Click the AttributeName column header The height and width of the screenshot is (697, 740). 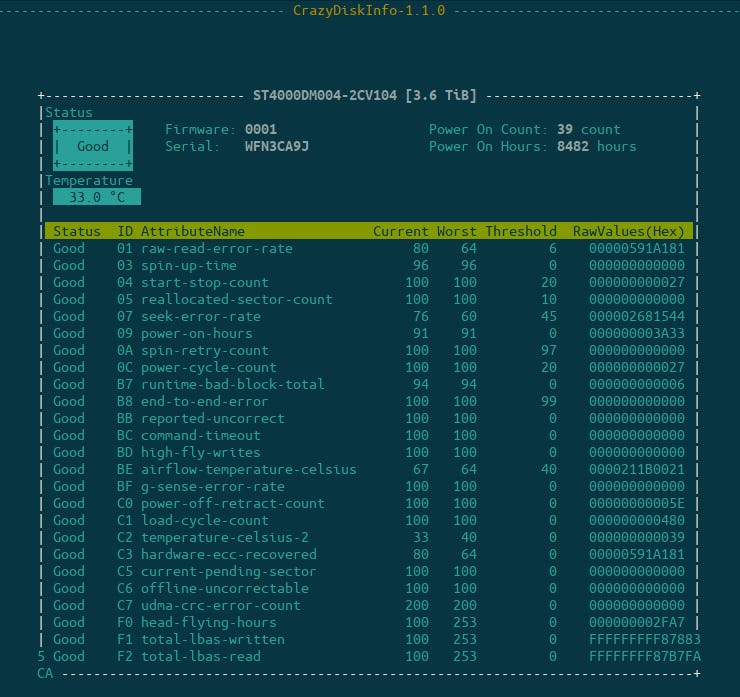coord(193,231)
